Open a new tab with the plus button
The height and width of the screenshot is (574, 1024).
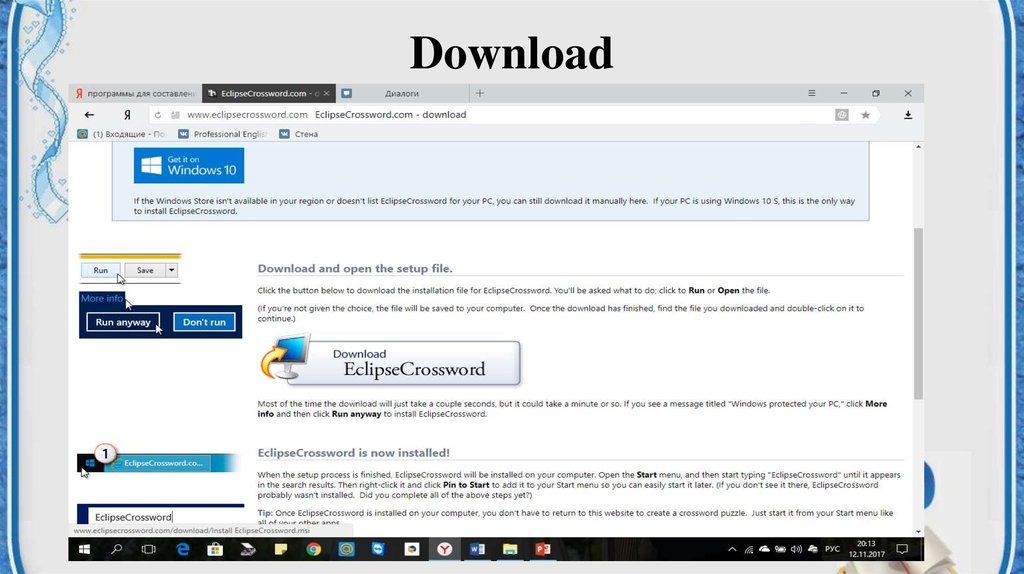tap(479, 93)
